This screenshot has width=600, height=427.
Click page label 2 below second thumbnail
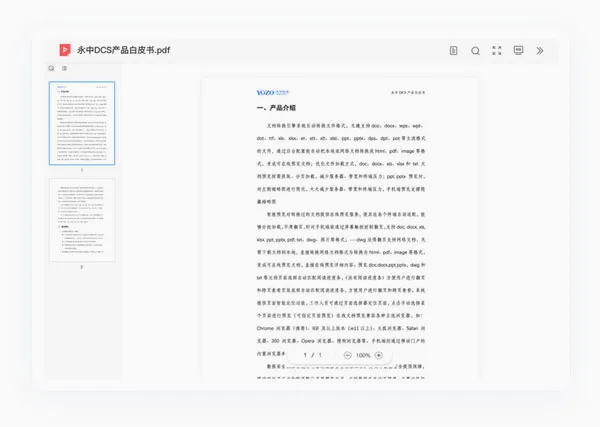tap(82, 267)
